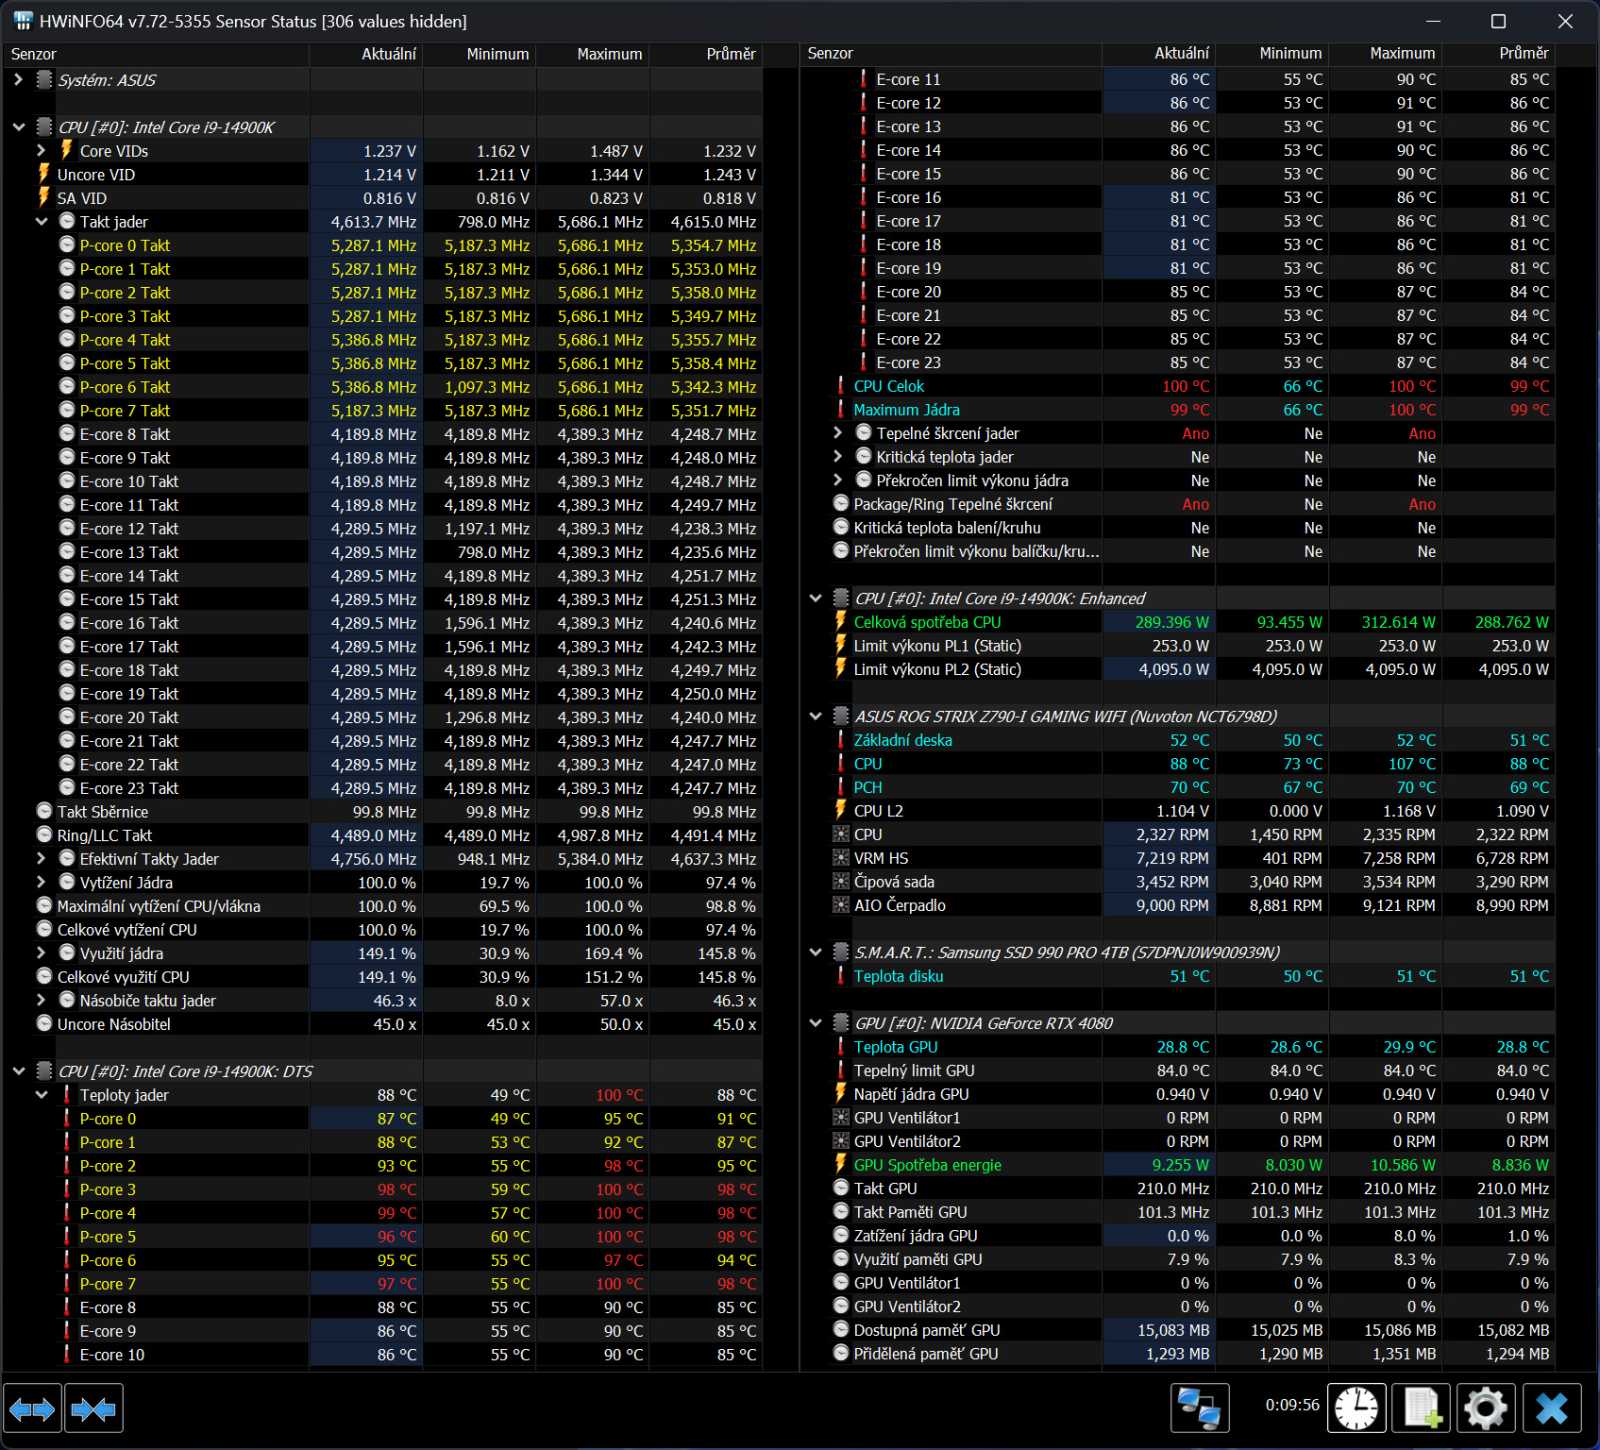Select the Takt Paměti GPU row
This screenshot has width=1600, height=1450.
coord(1178,1212)
